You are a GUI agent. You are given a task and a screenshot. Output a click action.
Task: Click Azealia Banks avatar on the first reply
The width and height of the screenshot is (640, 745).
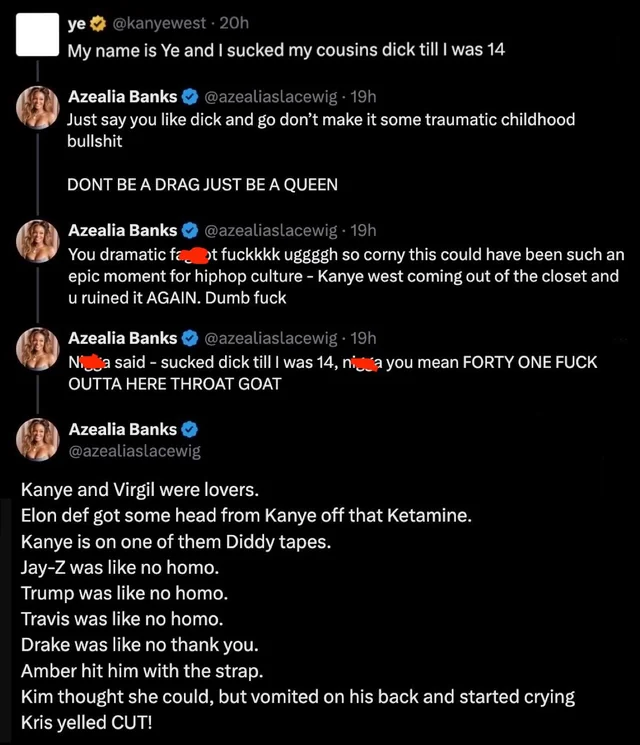click(x=37, y=108)
